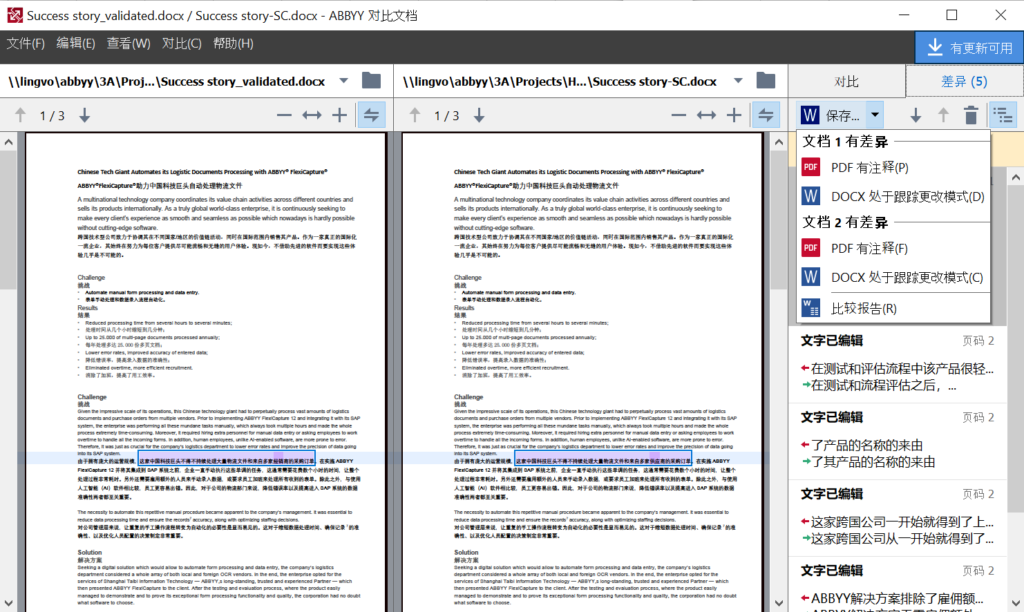Choose 比较报告(R) from save menu

click(x=893, y=308)
